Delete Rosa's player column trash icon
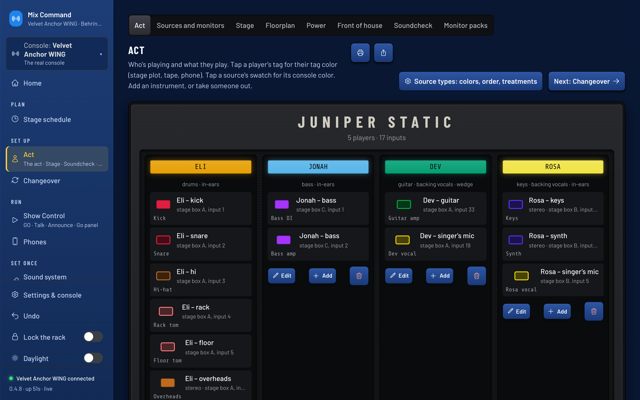Image resolution: width=640 pixels, height=400 pixels. [x=593, y=311]
